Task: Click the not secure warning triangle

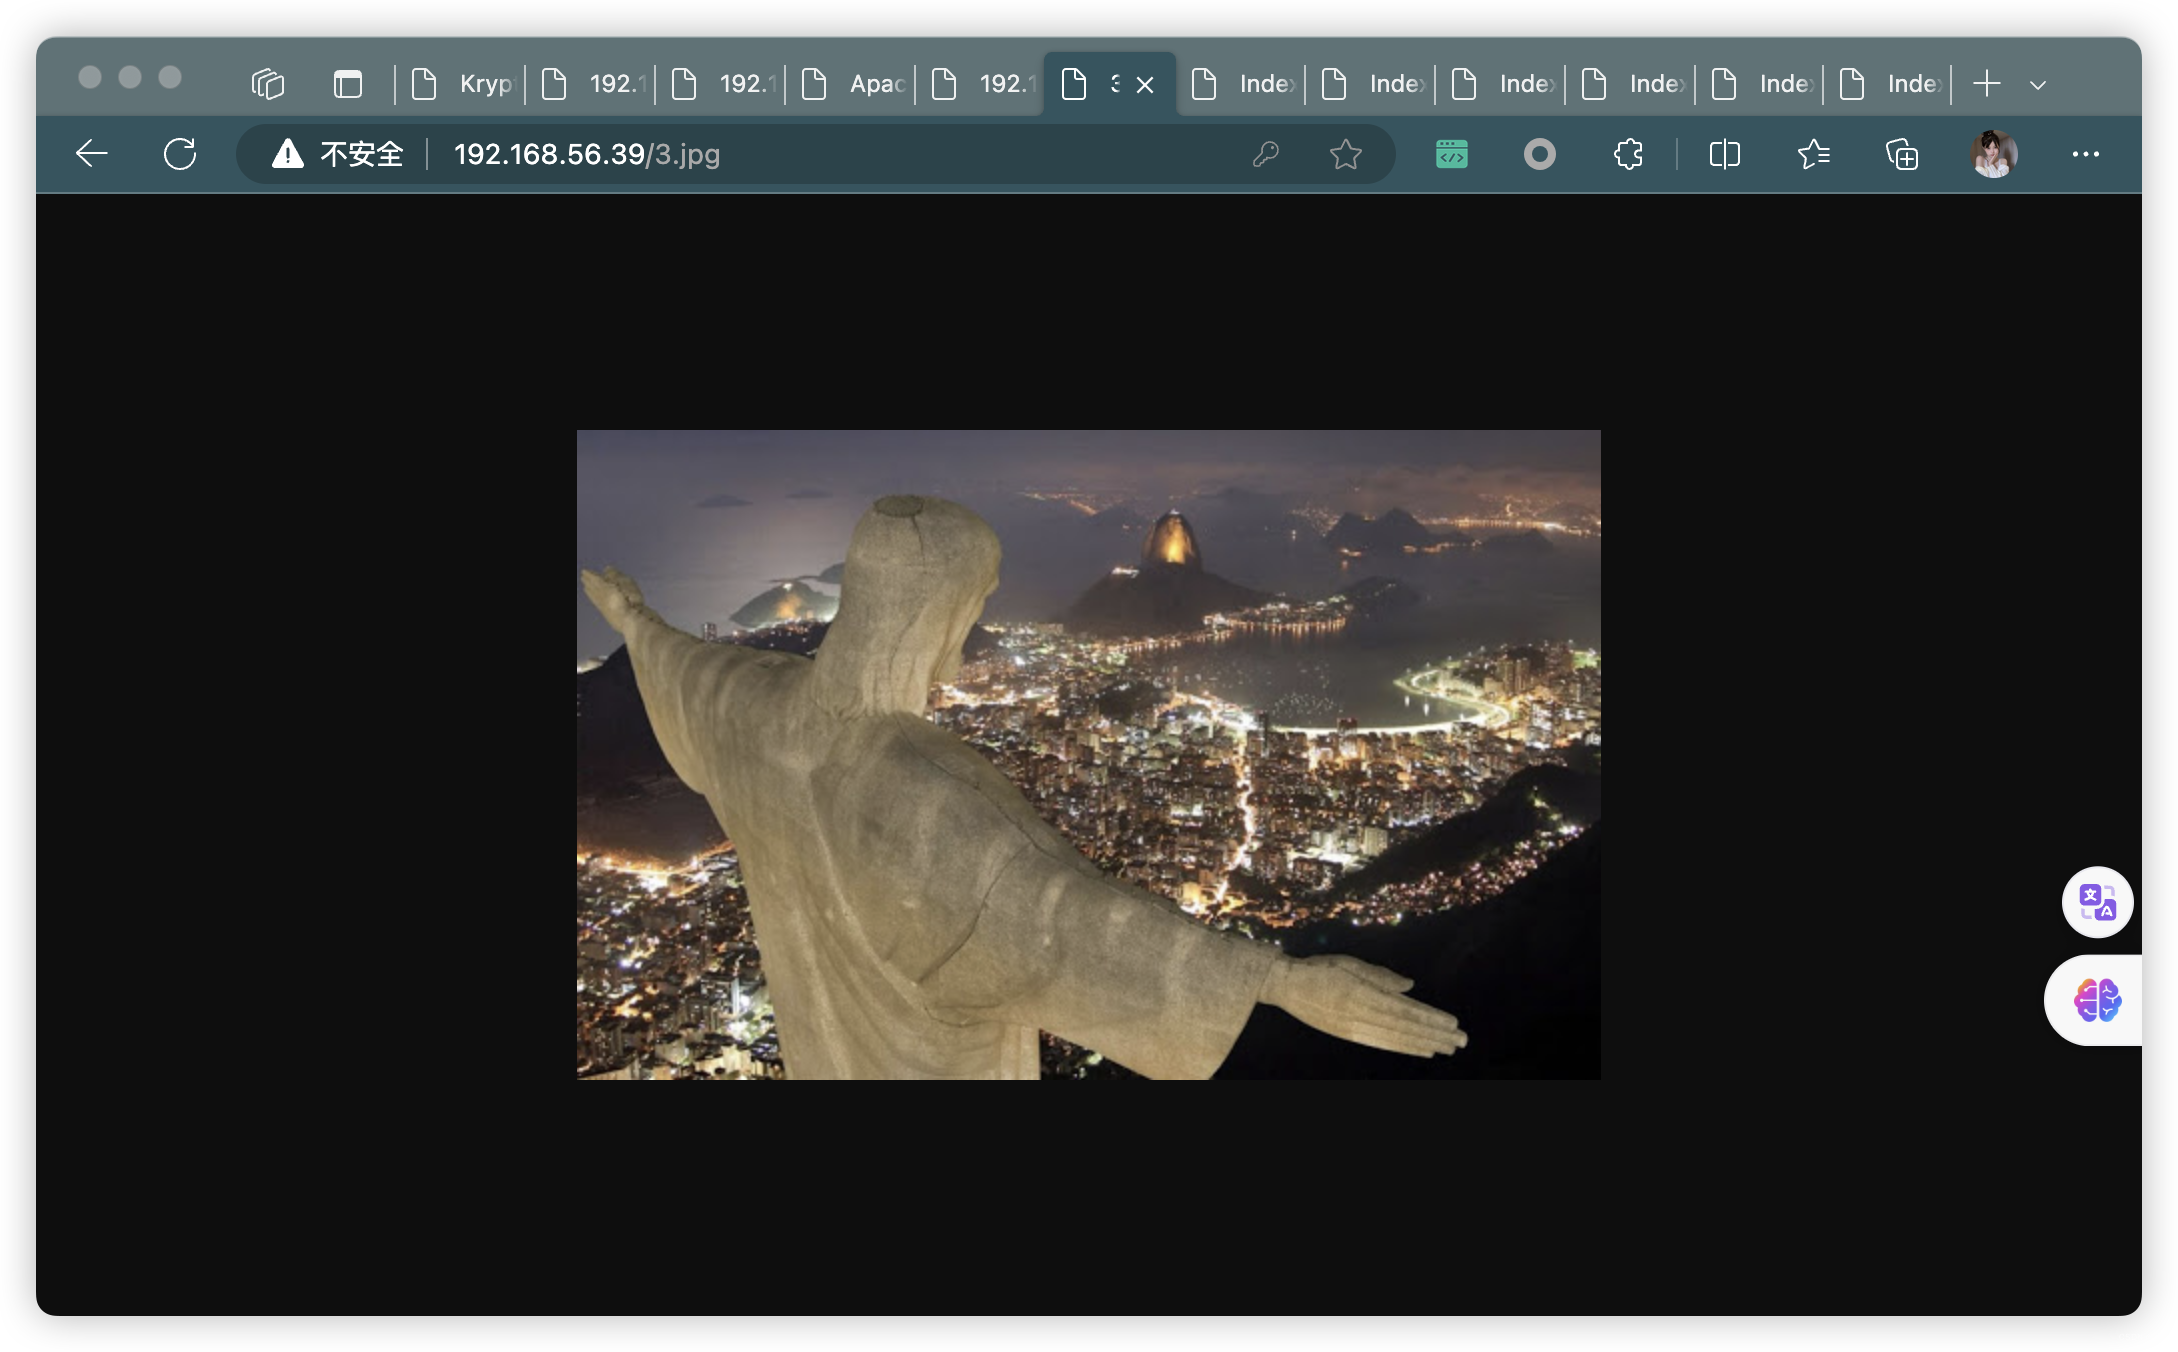Action: coord(288,154)
